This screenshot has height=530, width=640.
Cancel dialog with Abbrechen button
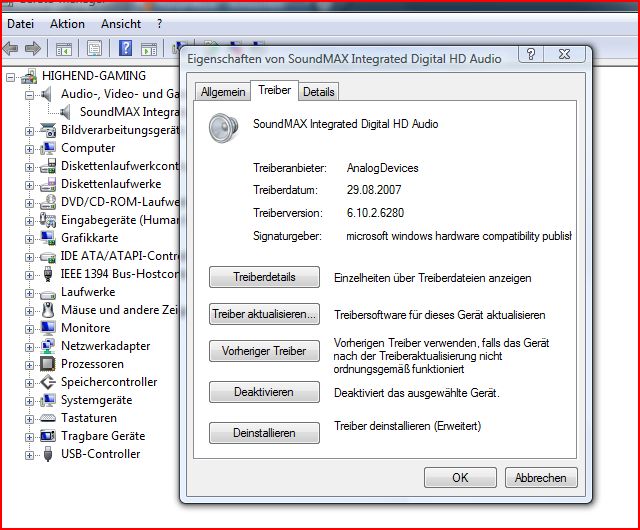click(x=541, y=477)
